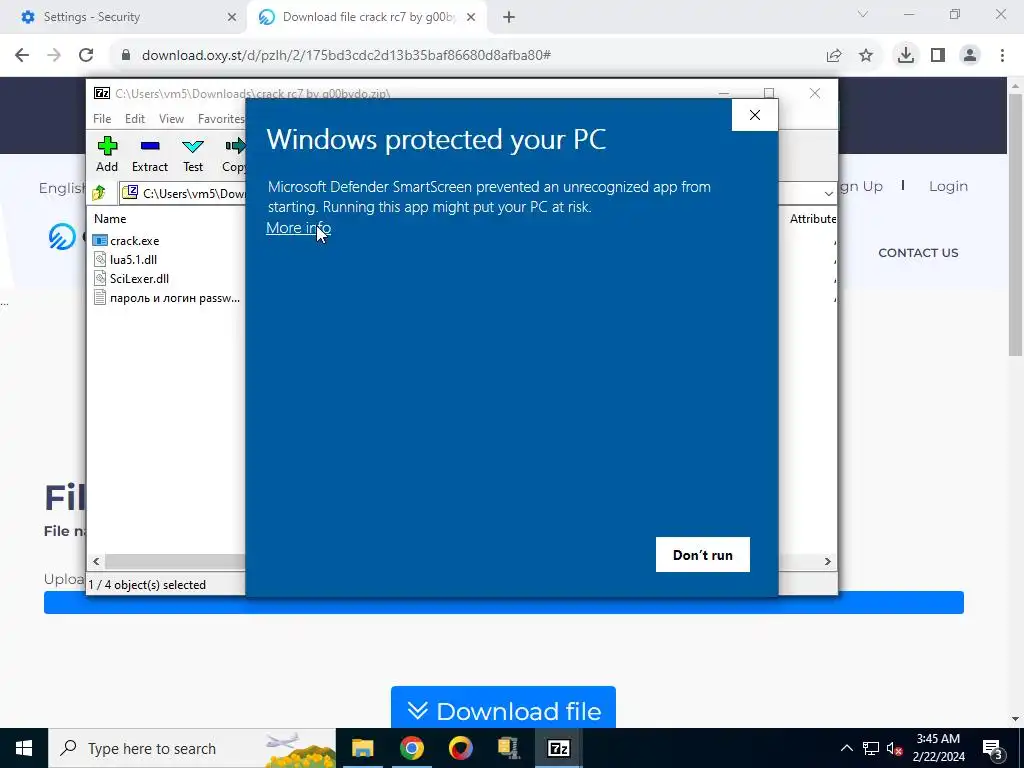Open Chrome from the taskbar
1024x768 pixels.
[x=411, y=748]
